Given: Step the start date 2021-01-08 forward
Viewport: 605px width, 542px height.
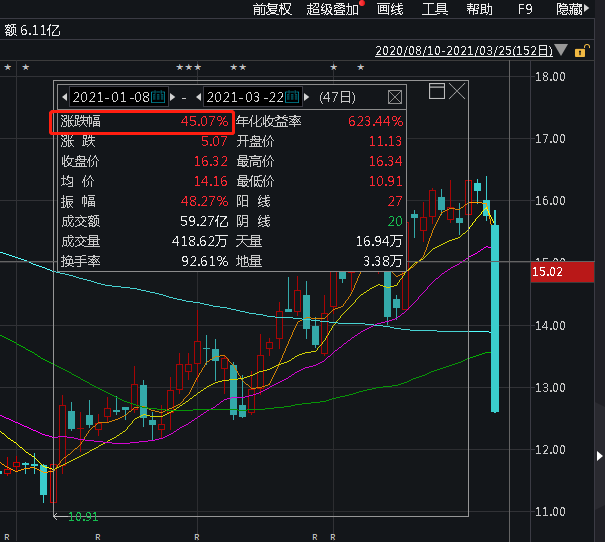Looking at the screenshot, I should pos(173,97).
